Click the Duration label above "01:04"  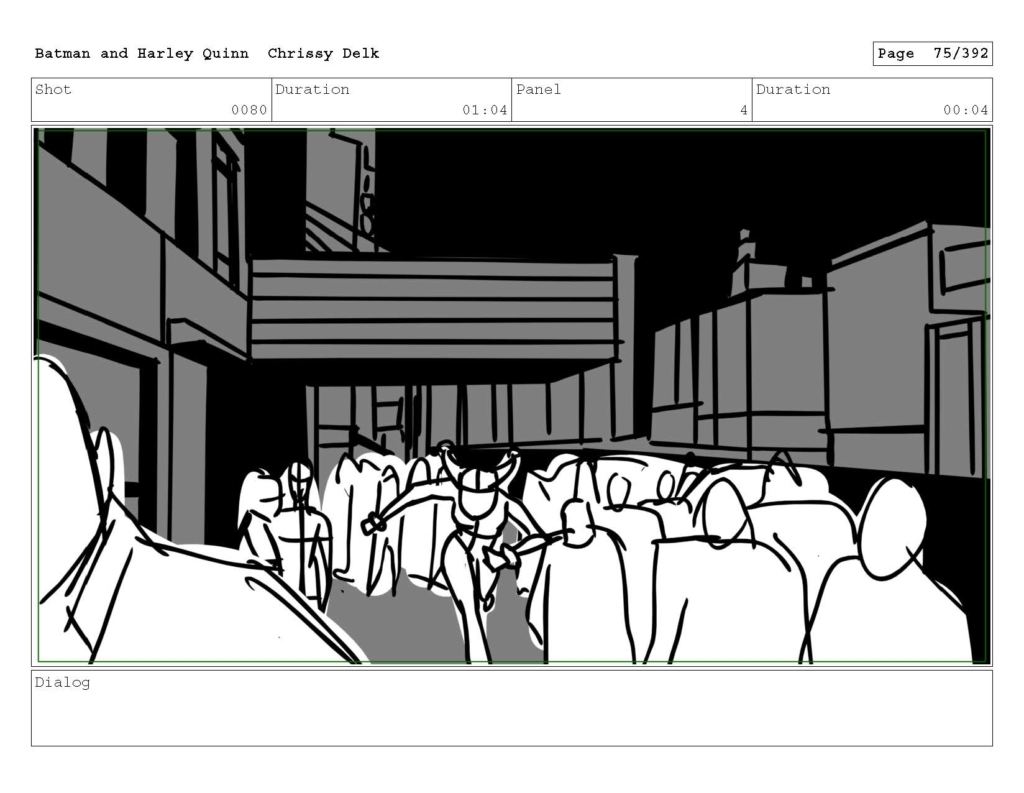[x=312, y=89]
